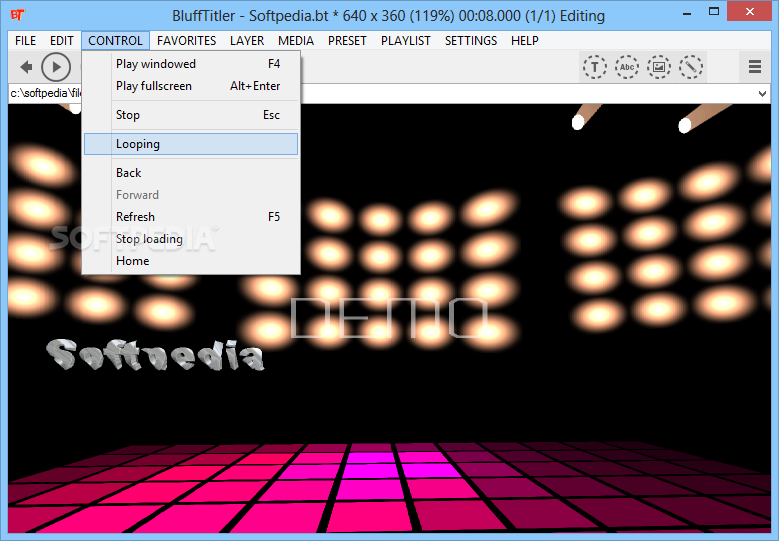Choose Play windowed from the menu
This screenshot has height=541, width=779.
tap(191, 64)
